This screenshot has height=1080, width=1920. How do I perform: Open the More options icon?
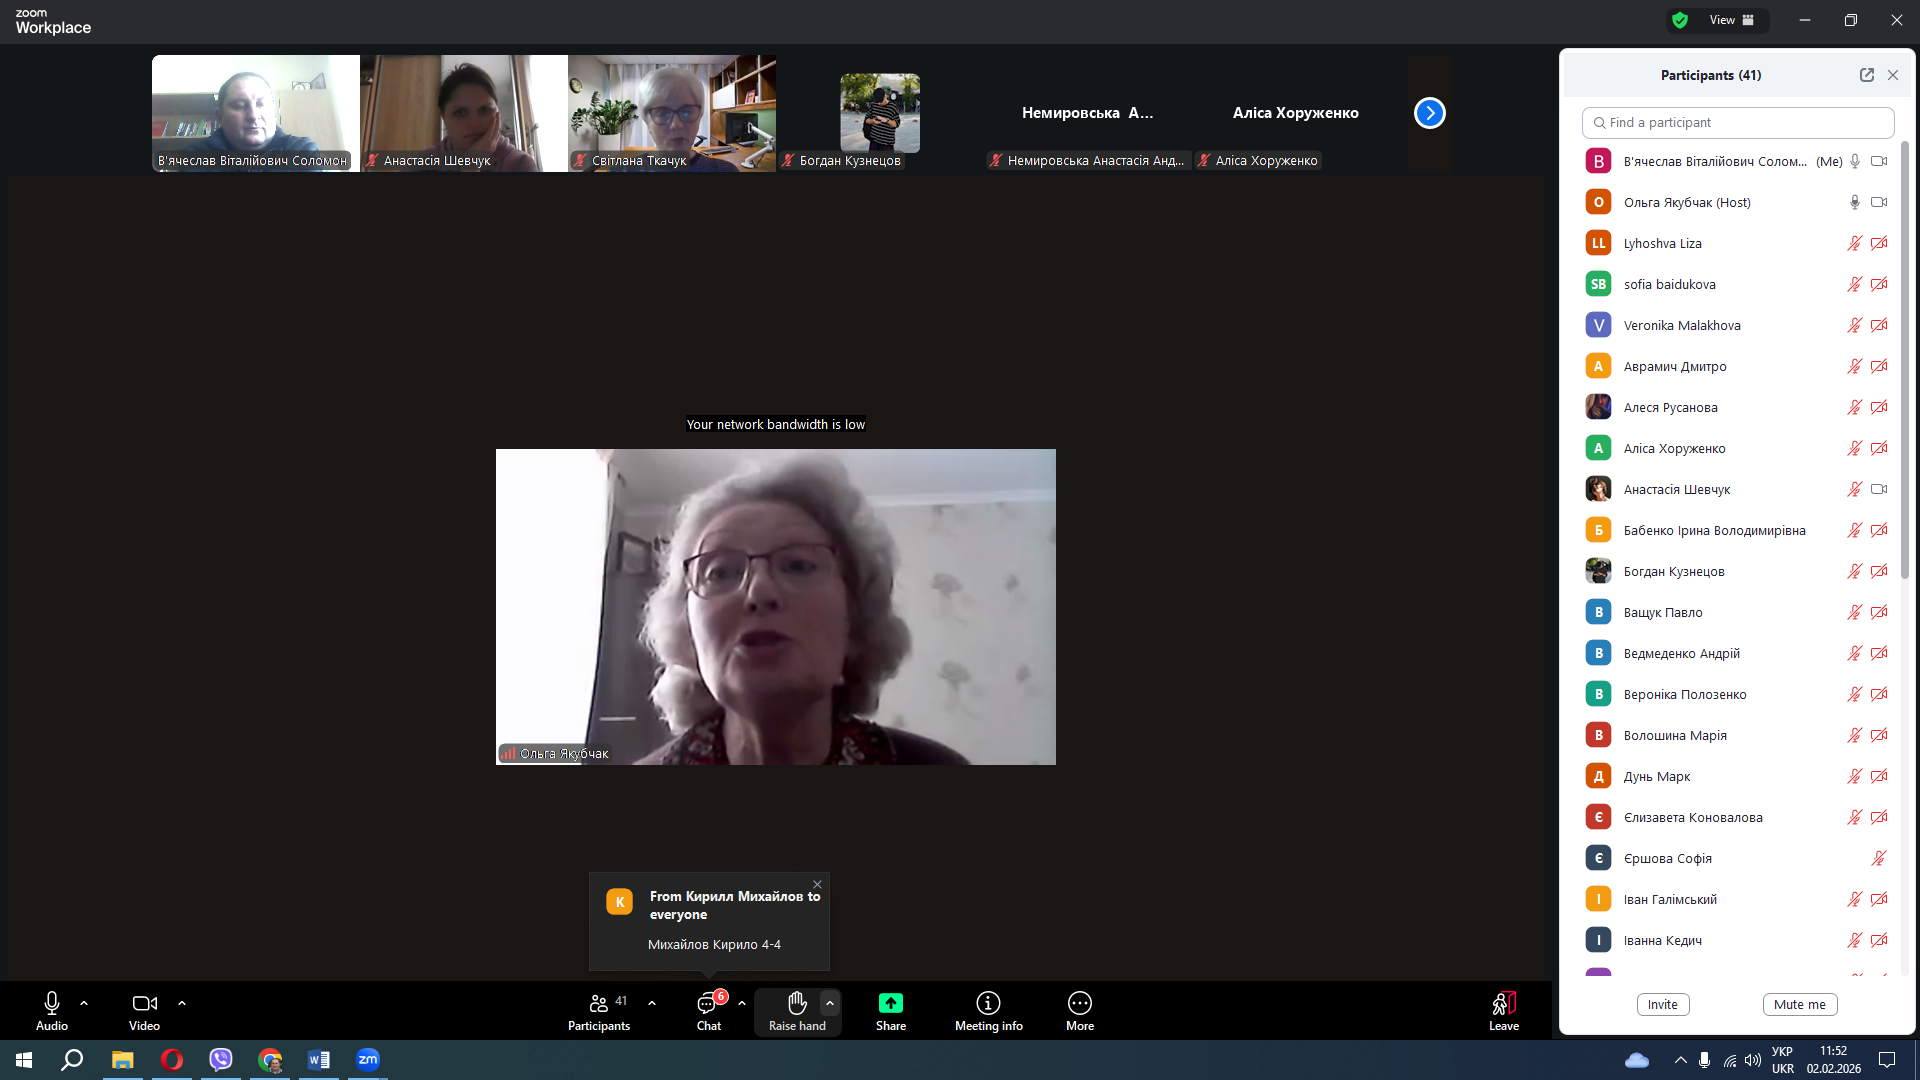[x=1079, y=1004]
